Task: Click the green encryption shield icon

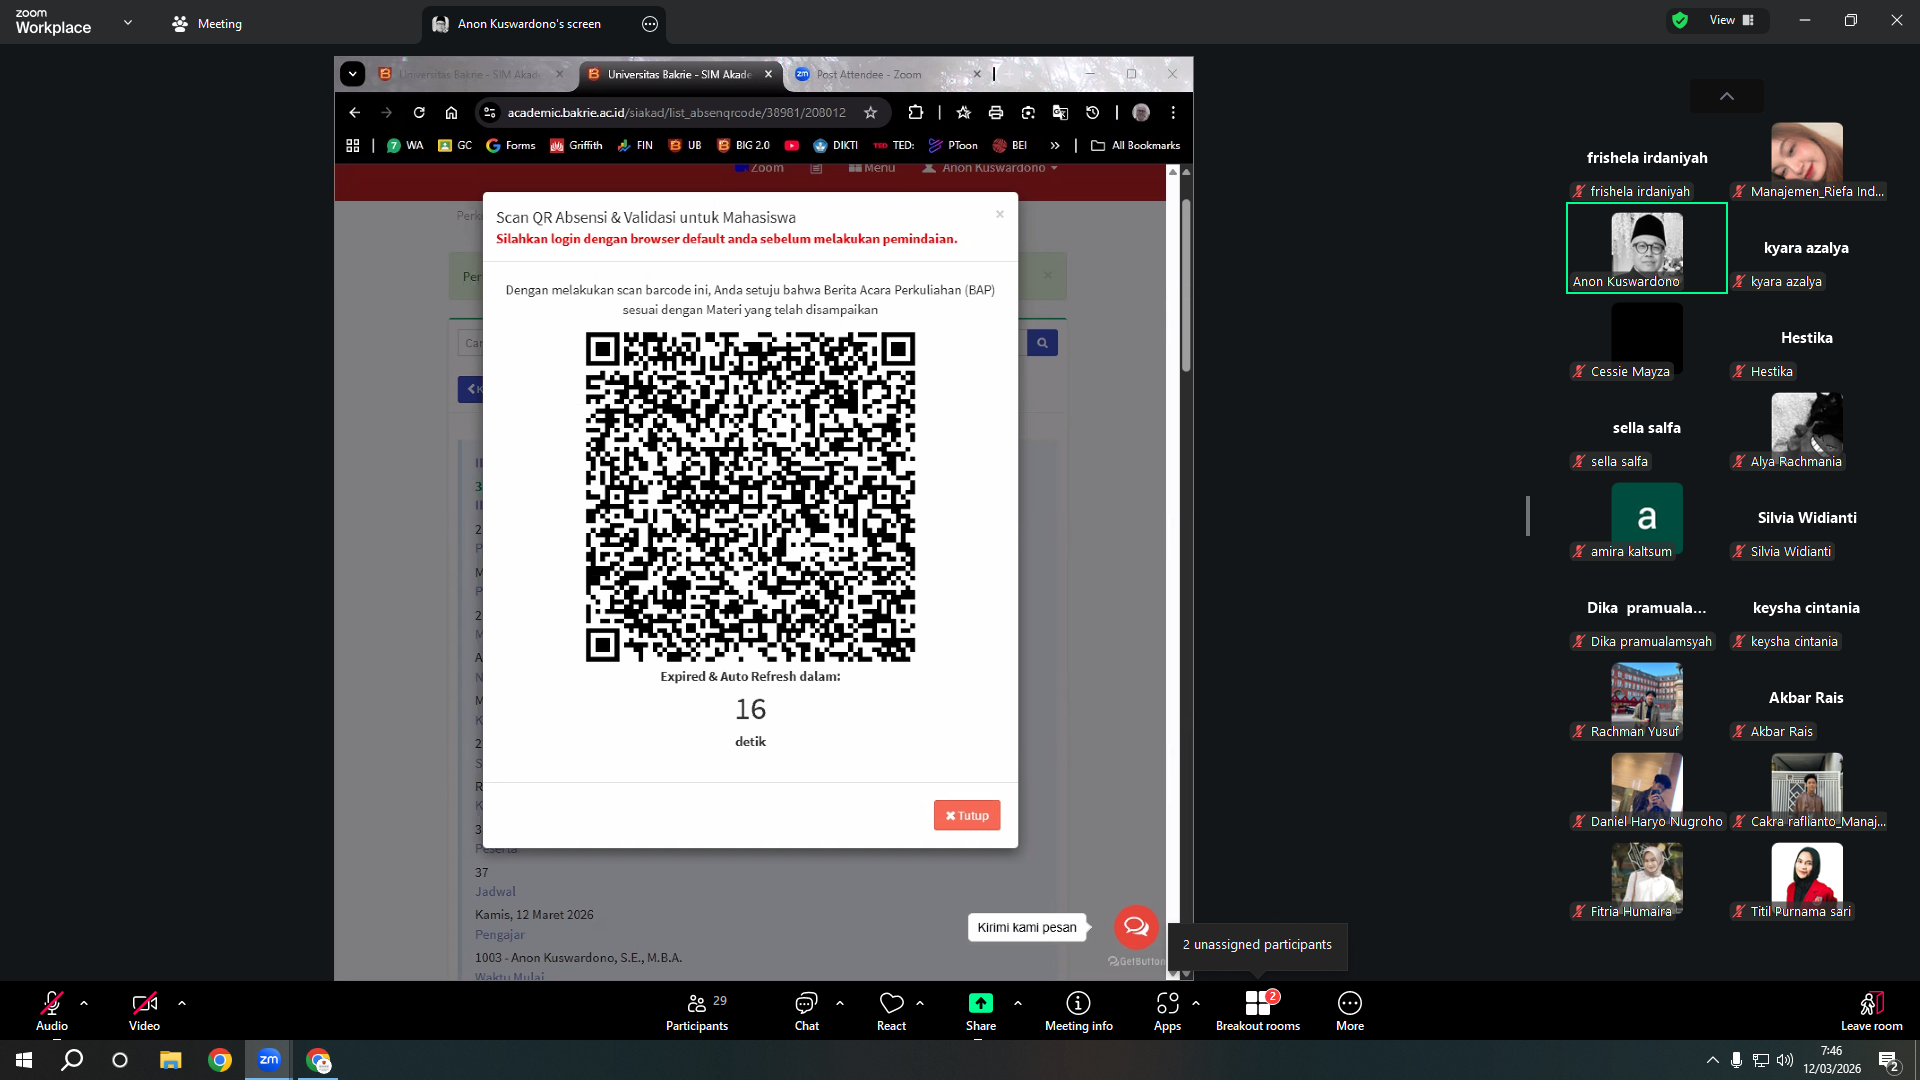Action: coord(1680,20)
